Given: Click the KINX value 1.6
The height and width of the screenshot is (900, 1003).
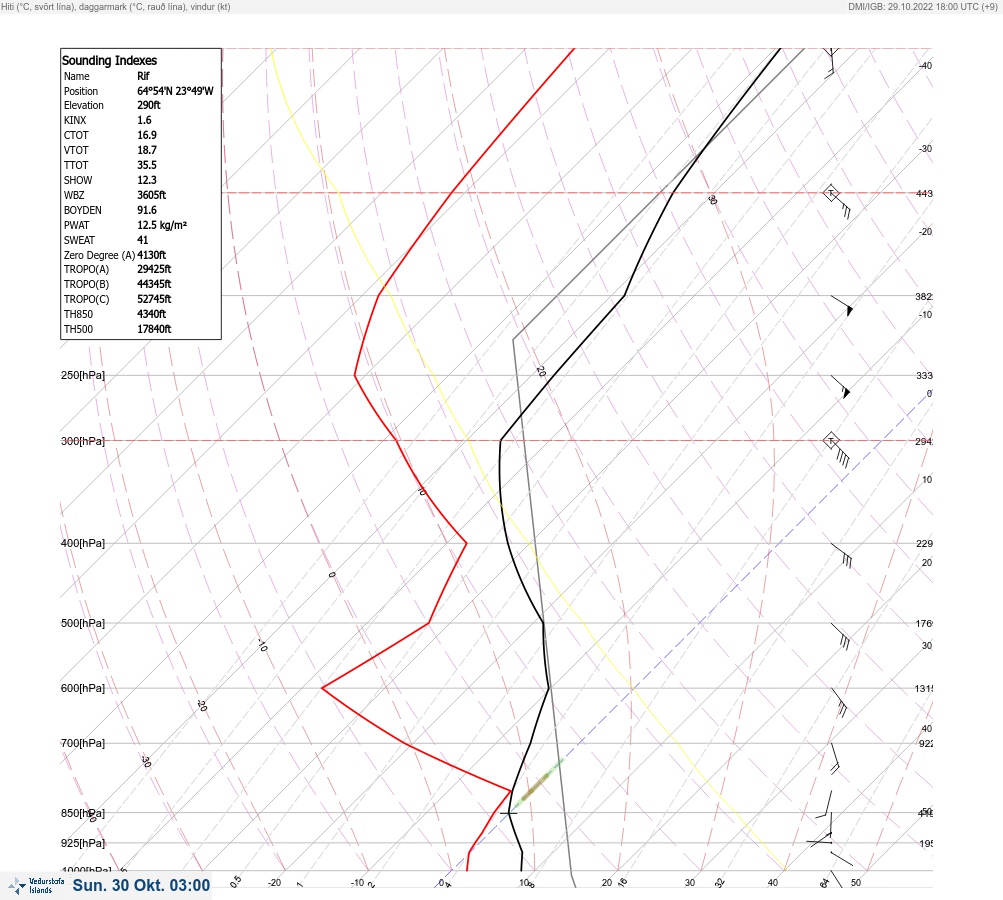Looking at the screenshot, I should pyautogui.click(x=145, y=120).
